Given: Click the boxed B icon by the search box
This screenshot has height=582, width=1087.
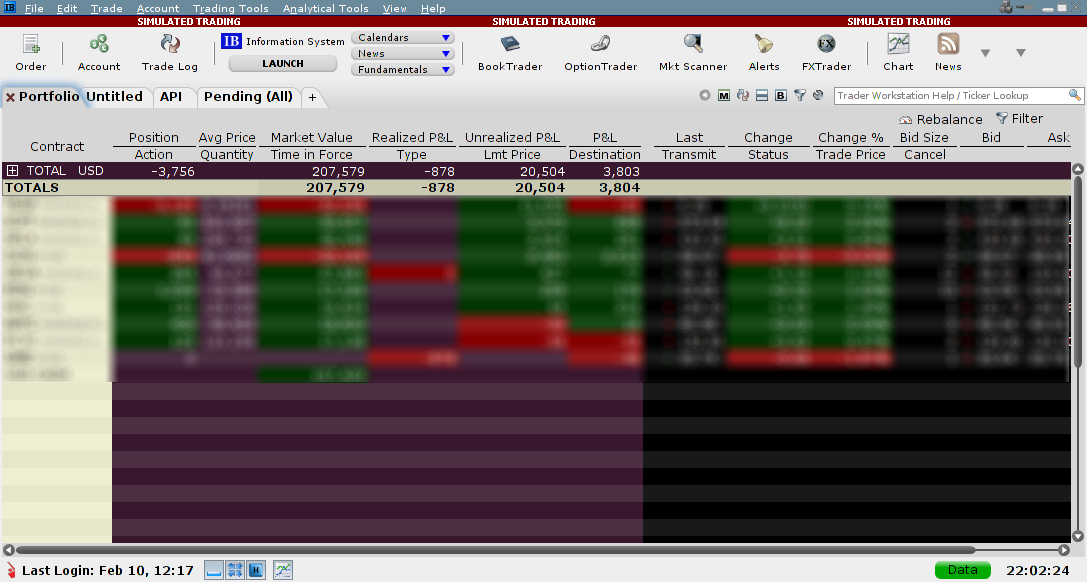Looking at the screenshot, I should tap(781, 96).
